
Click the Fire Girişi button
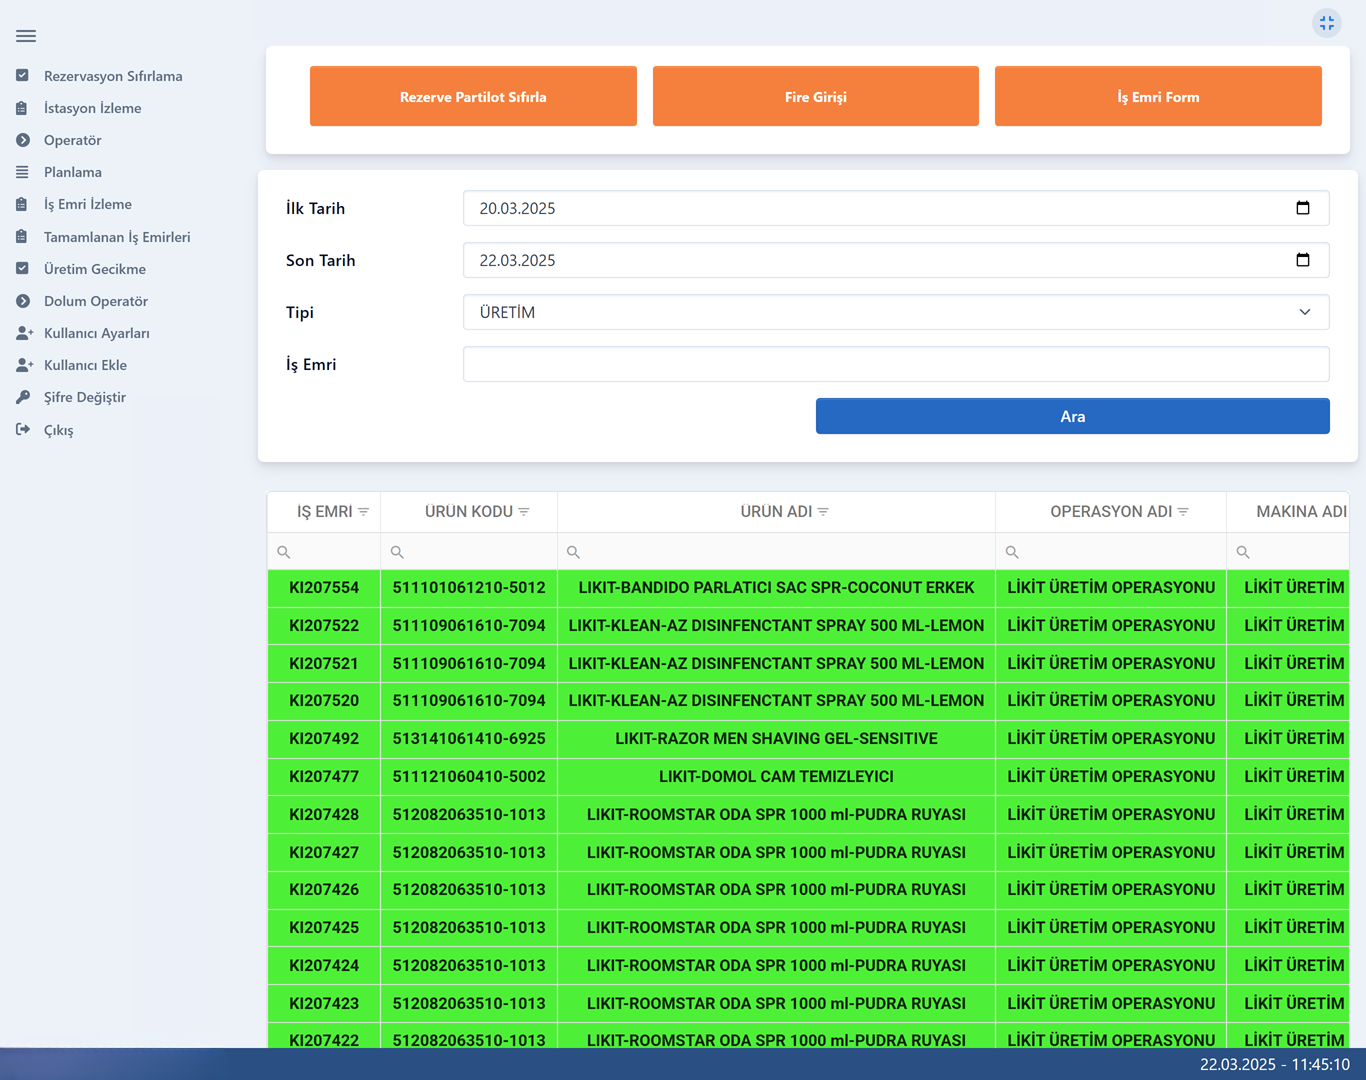click(x=816, y=96)
